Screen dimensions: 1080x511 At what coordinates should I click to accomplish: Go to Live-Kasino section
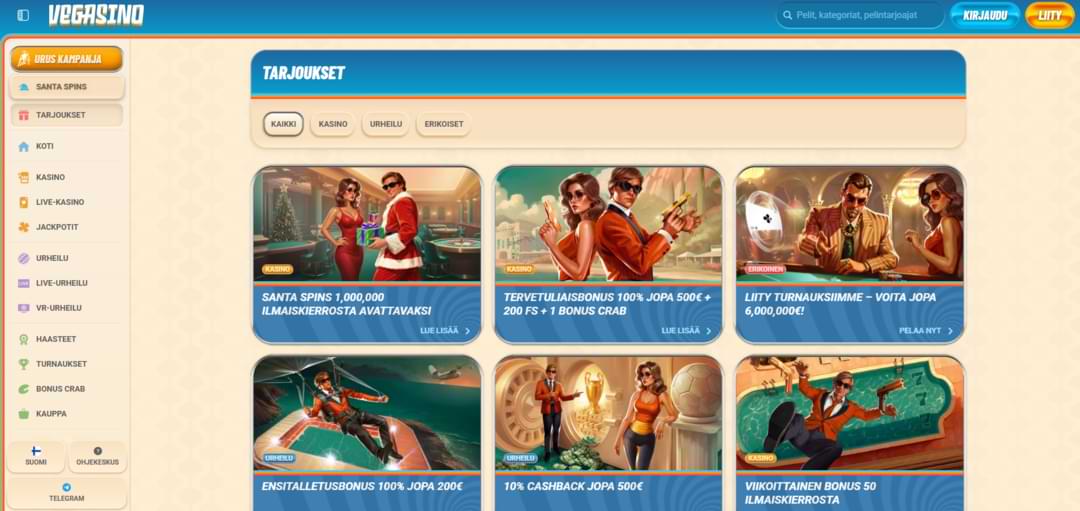(x=59, y=202)
